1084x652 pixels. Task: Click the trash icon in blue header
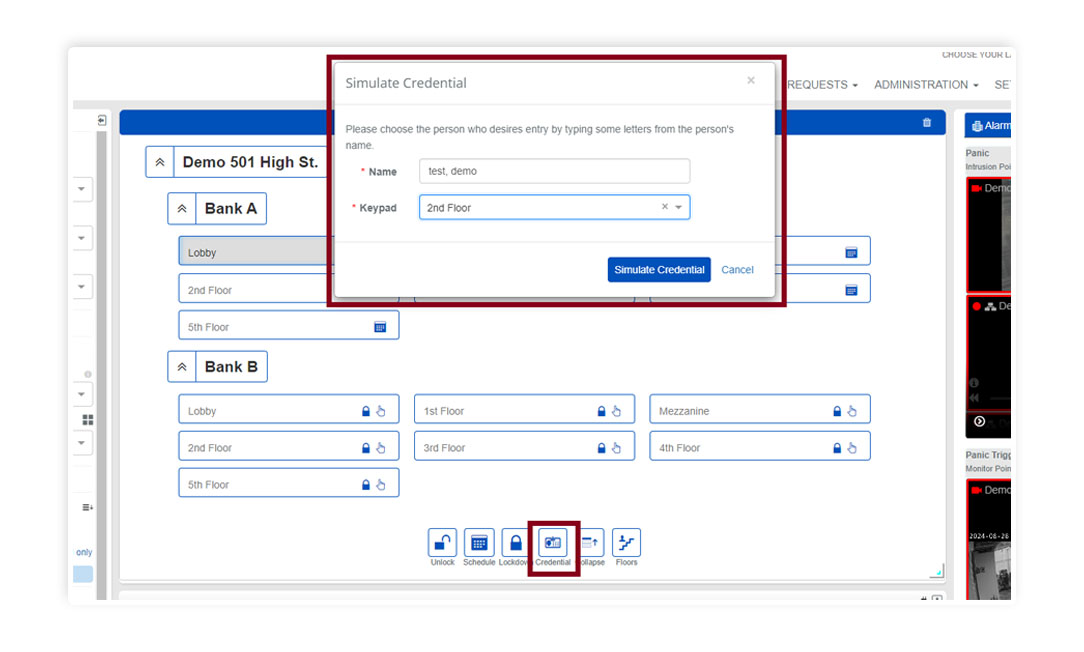[x=926, y=123]
